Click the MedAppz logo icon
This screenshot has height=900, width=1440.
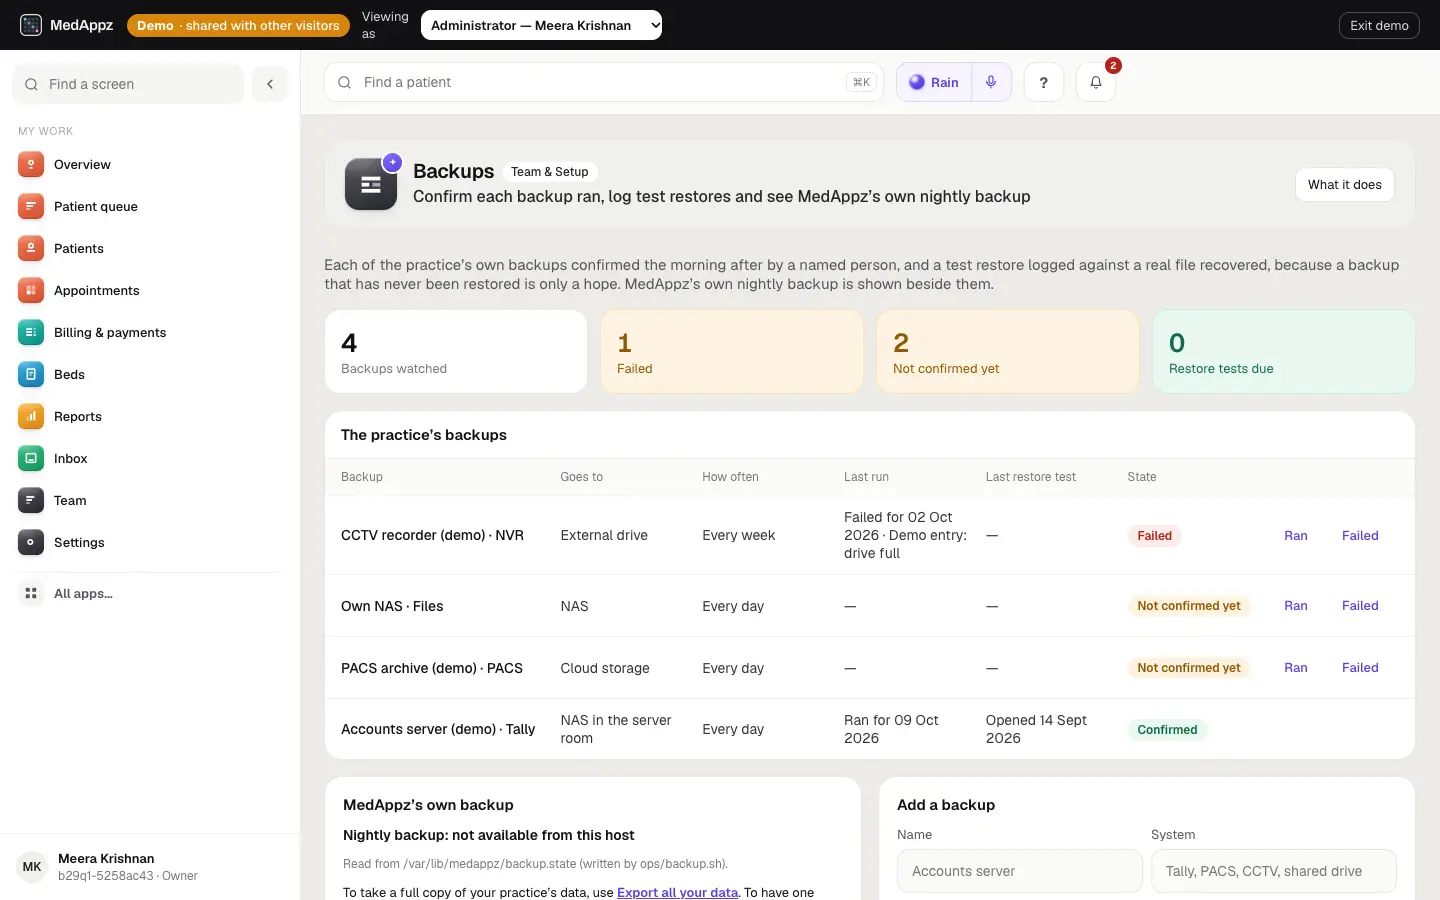coord(31,25)
